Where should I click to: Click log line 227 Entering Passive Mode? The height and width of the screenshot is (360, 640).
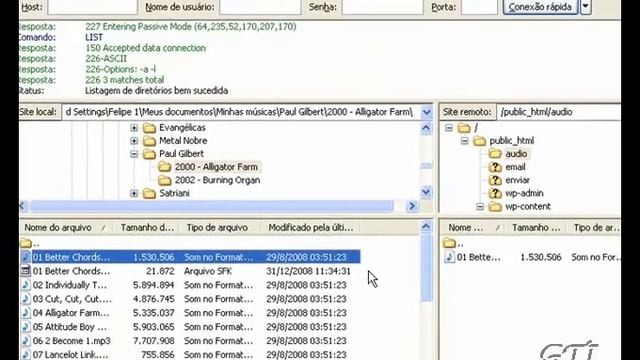191,27
